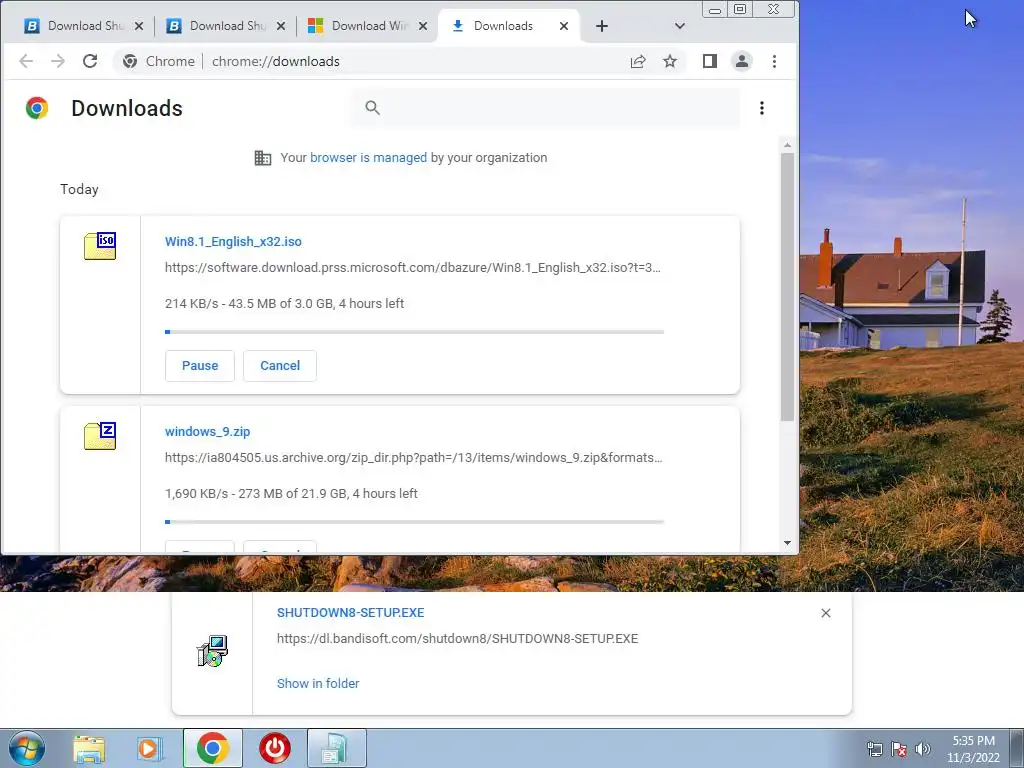
Task: Click the downloads list scrollbar thumb
Action: 788,287
